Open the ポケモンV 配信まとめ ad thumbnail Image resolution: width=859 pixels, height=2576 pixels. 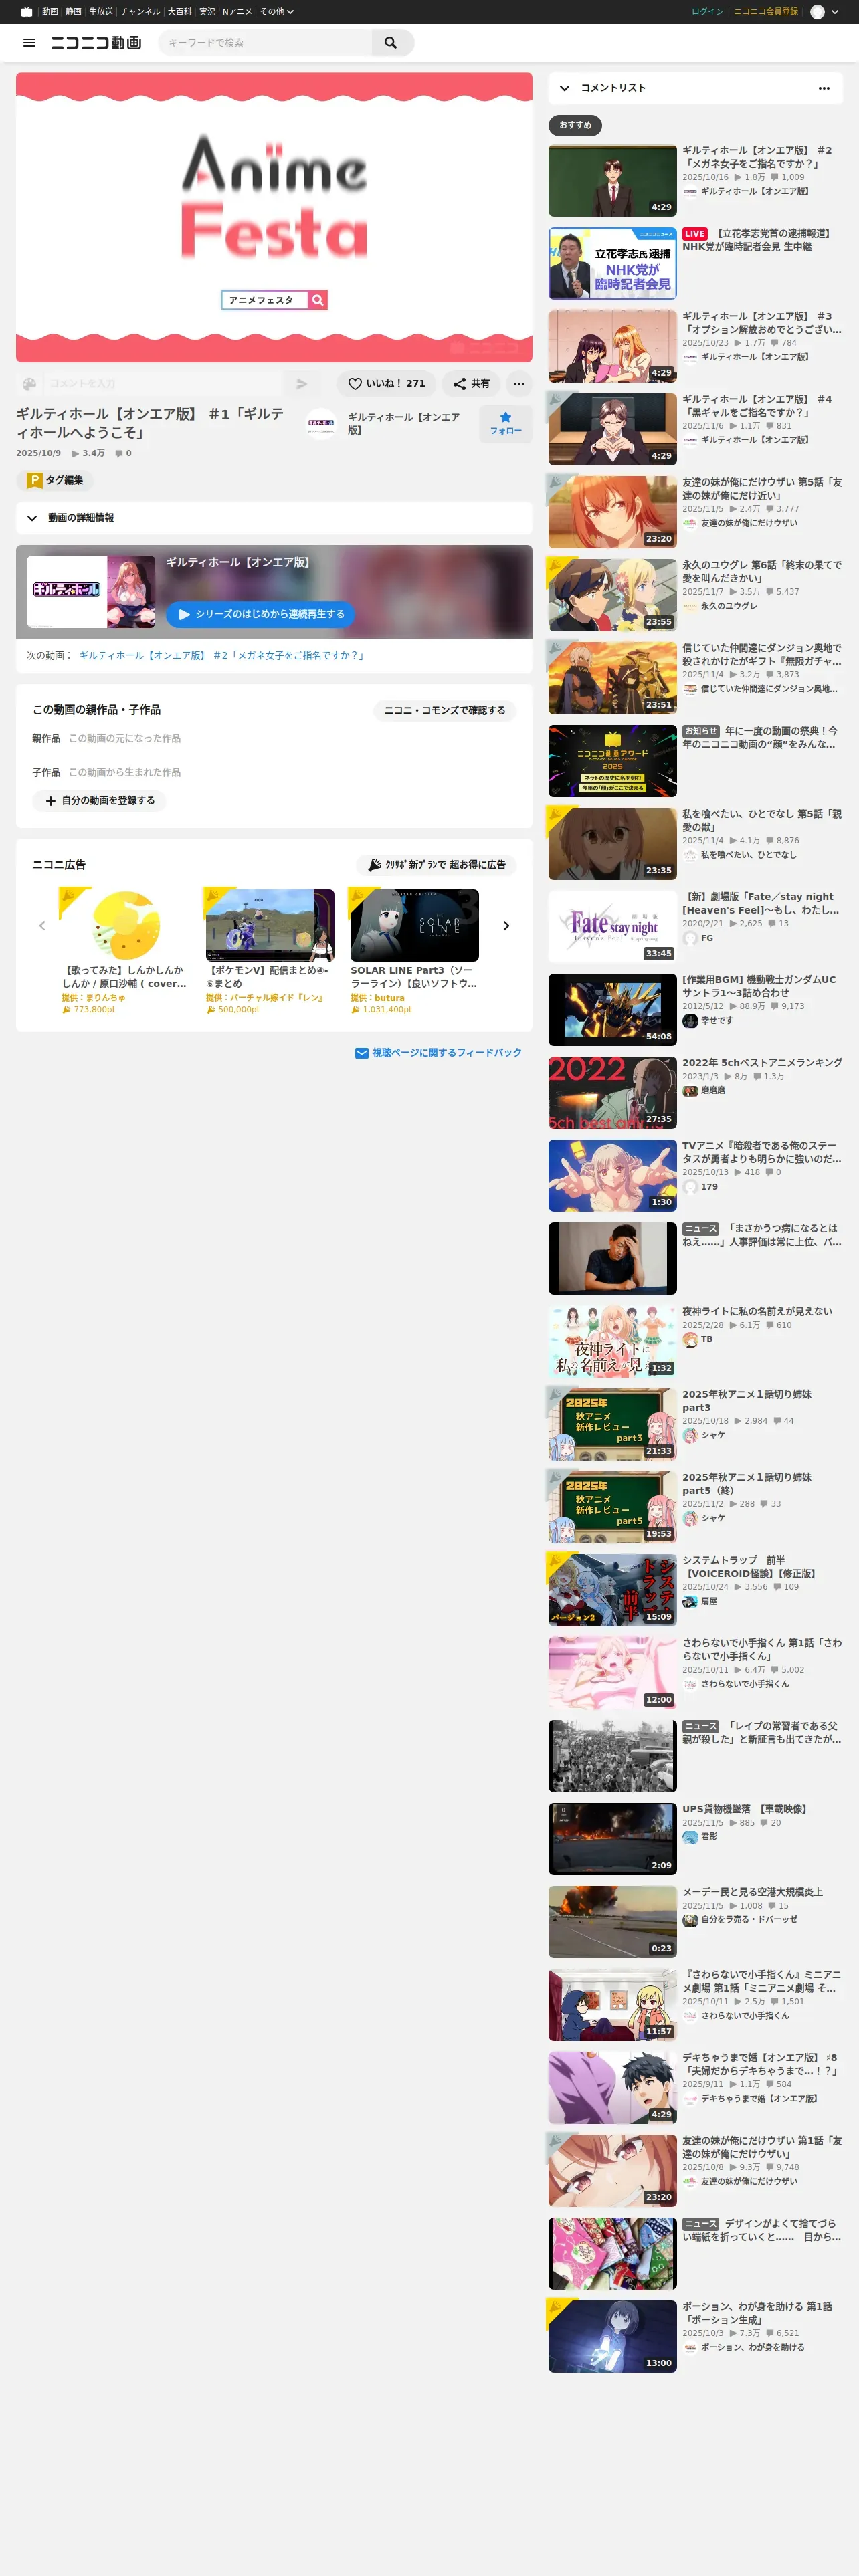(270, 926)
